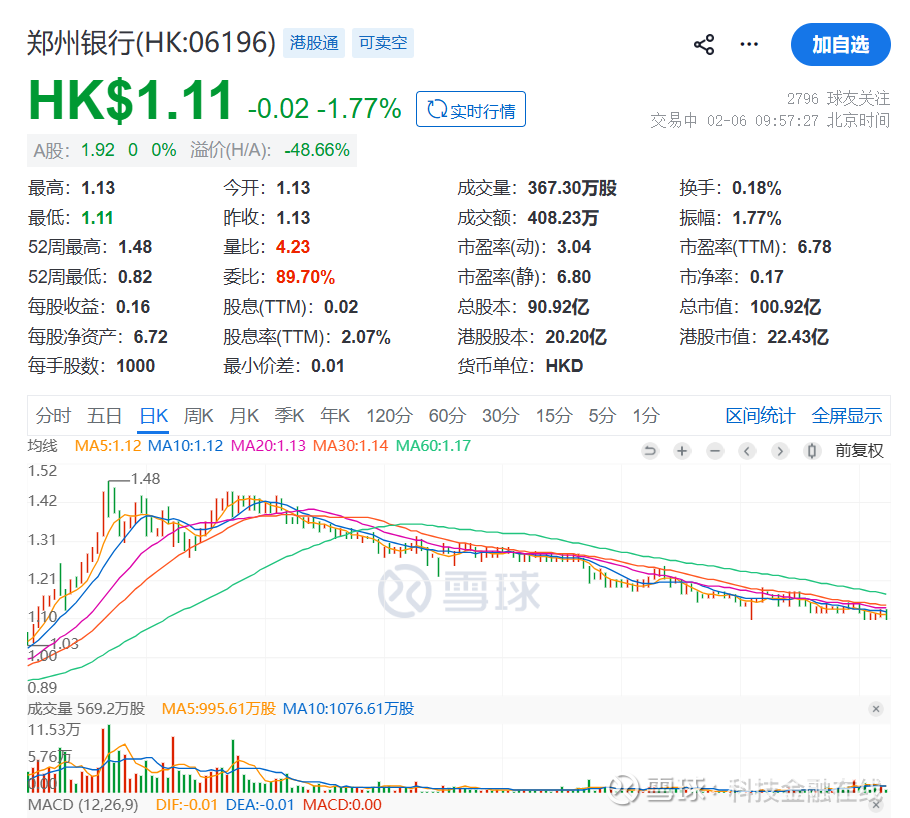This screenshot has height=818, width=910.
Task: Click the 港股市值 22.43亿 value
Action: tap(798, 337)
